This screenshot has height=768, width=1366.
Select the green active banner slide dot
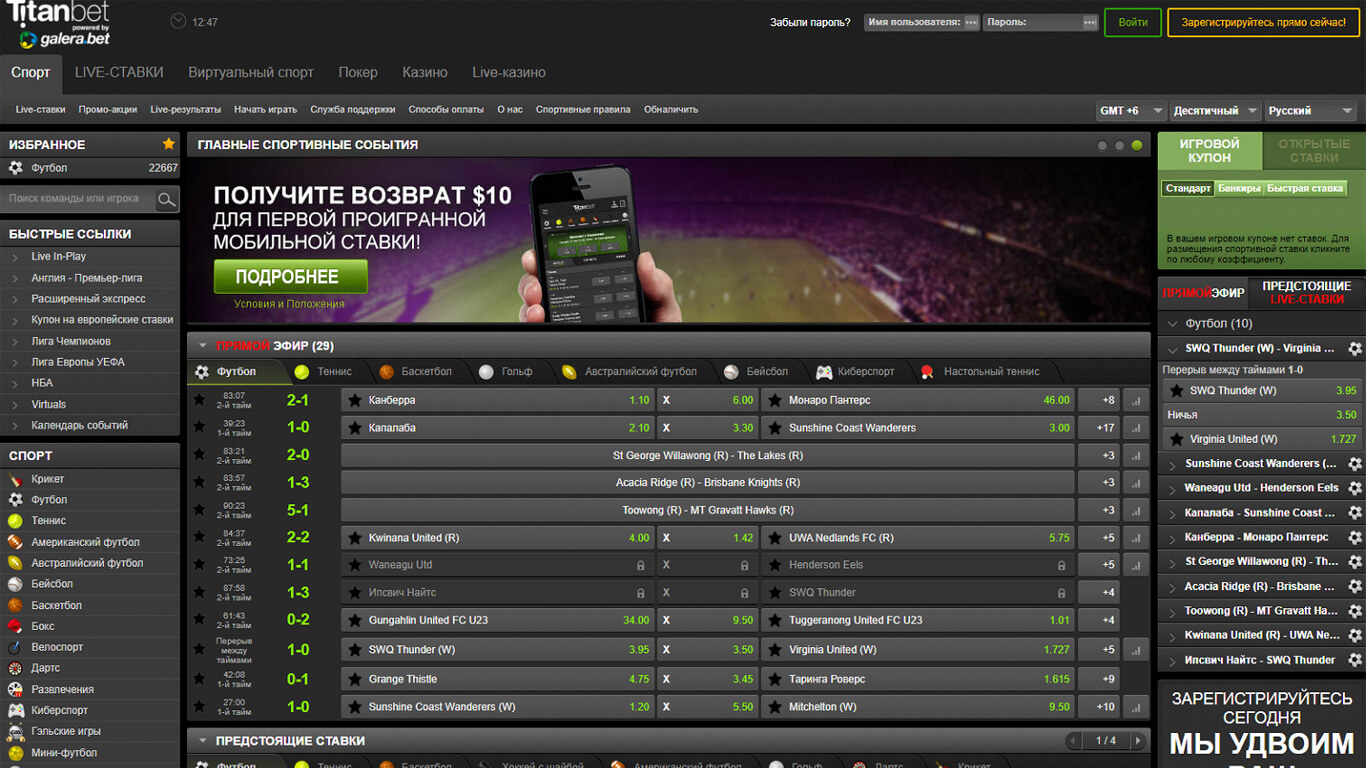(1137, 146)
